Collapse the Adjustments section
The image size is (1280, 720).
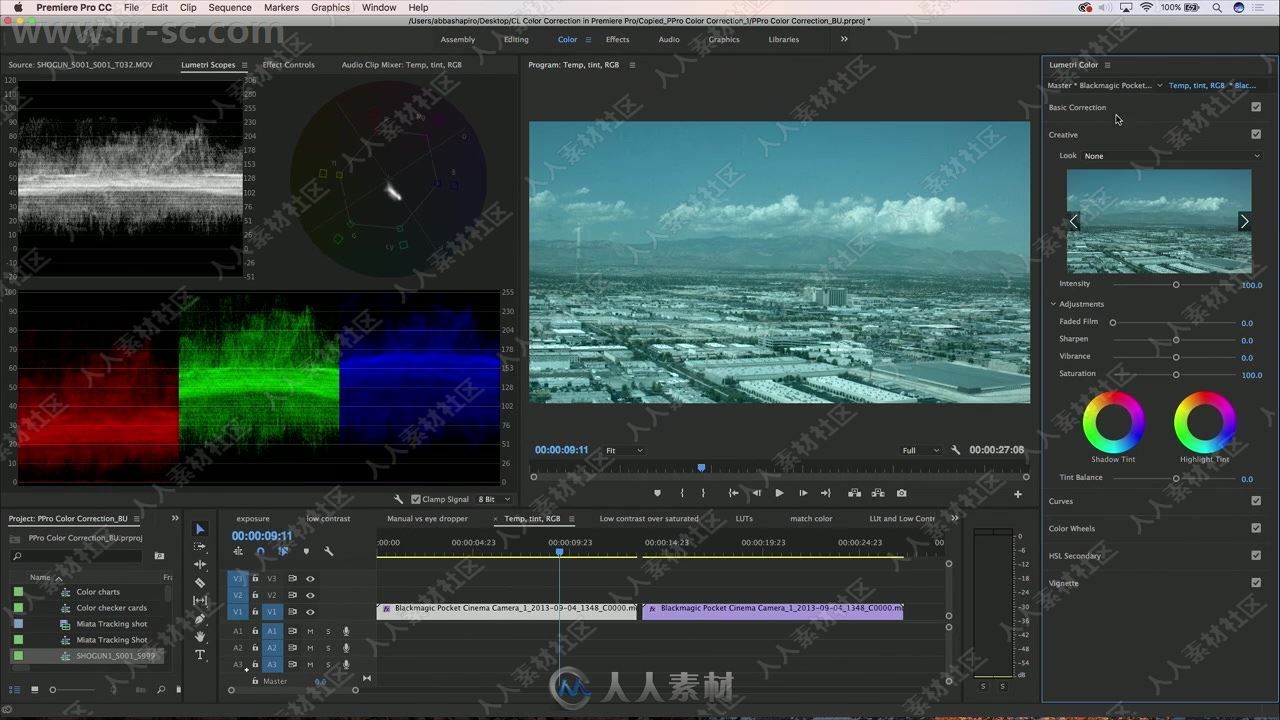[1053, 304]
